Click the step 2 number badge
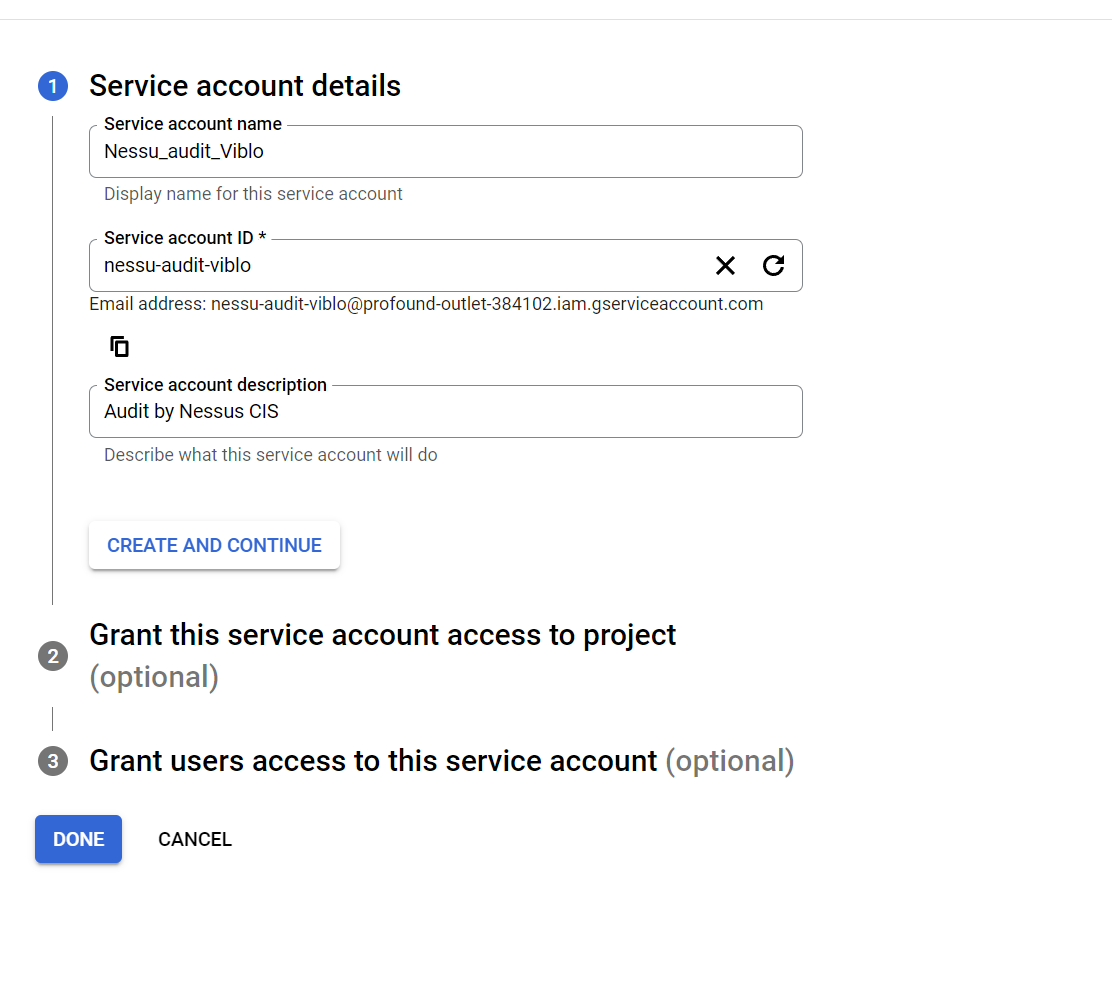This screenshot has width=1112, height=1003. [53, 657]
